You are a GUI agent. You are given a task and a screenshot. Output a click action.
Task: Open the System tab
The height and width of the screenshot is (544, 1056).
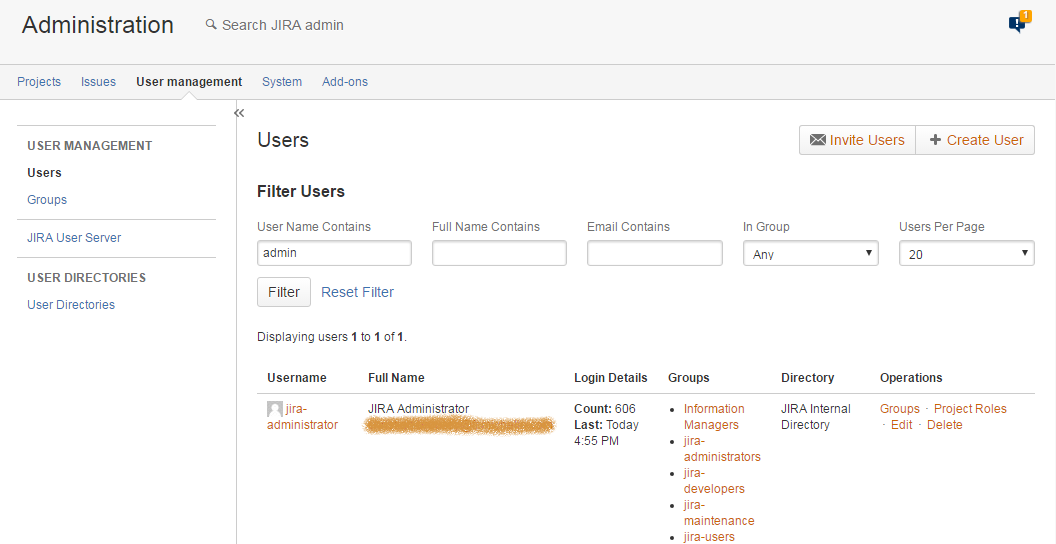[282, 82]
